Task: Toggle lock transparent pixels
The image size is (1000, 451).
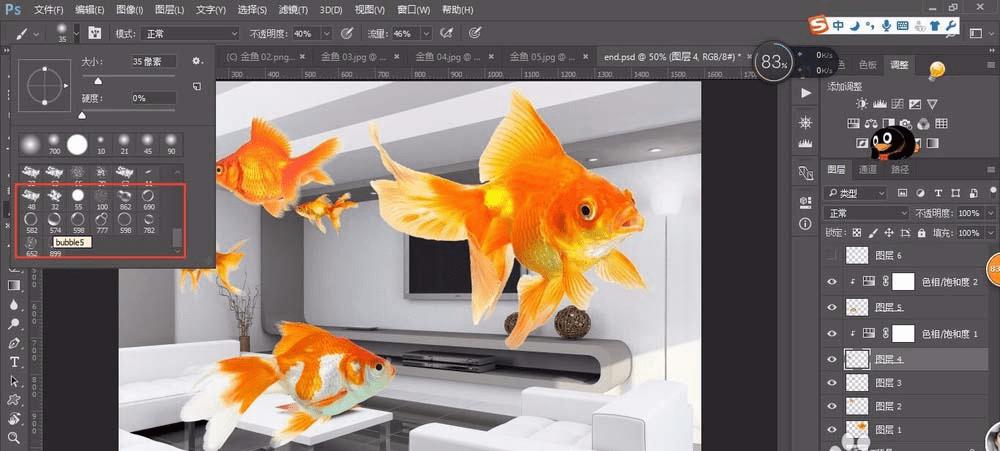Action: point(857,233)
